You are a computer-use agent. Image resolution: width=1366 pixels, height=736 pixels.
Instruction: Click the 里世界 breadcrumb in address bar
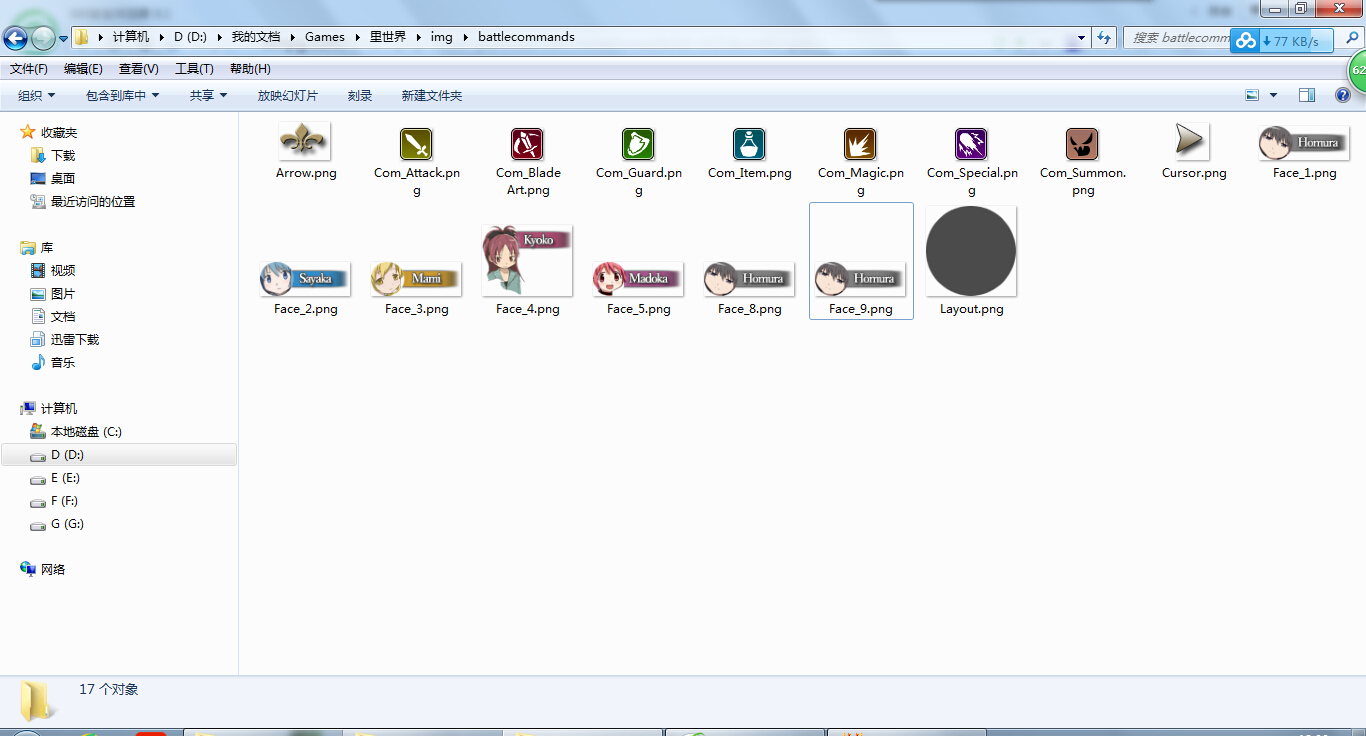point(388,37)
